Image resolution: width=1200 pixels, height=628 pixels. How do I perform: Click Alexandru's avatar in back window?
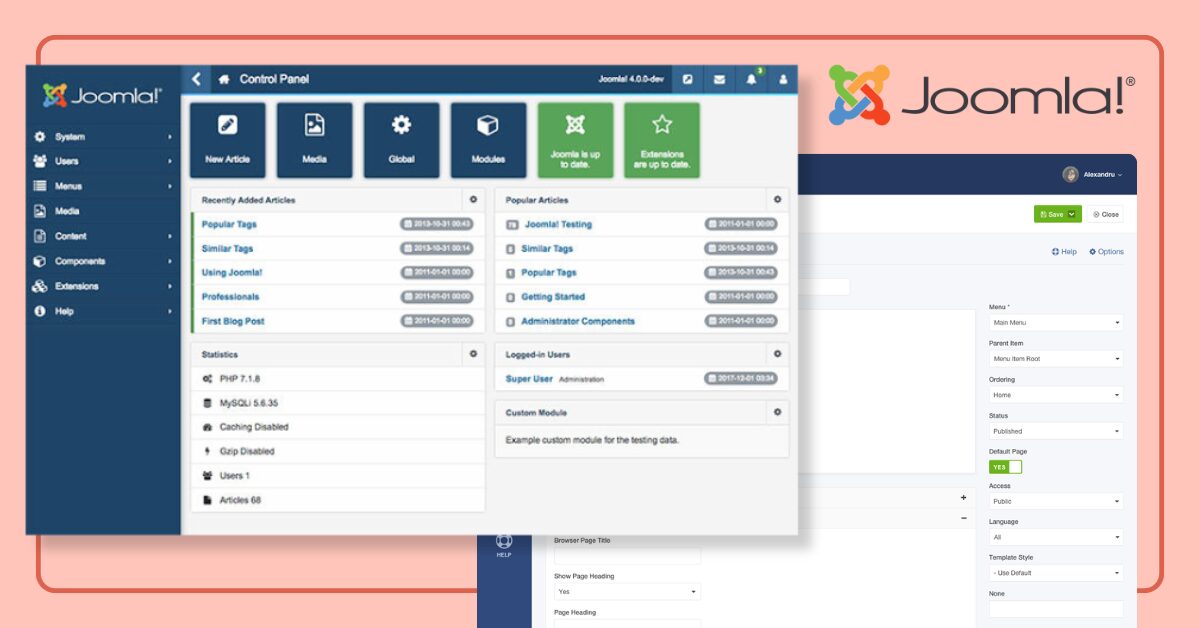coord(1071,174)
